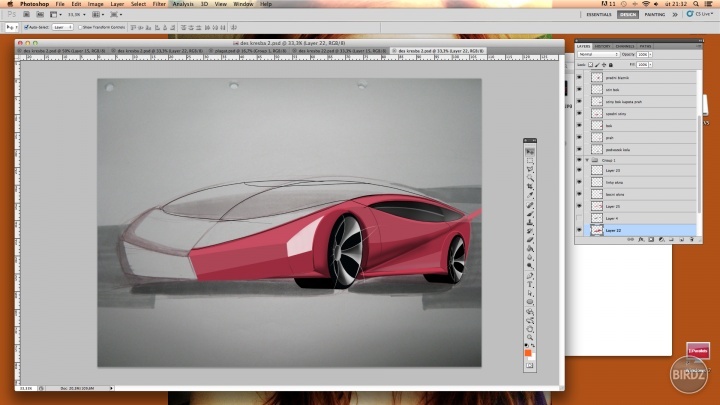Select the Pen tool

[x=530, y=276]
